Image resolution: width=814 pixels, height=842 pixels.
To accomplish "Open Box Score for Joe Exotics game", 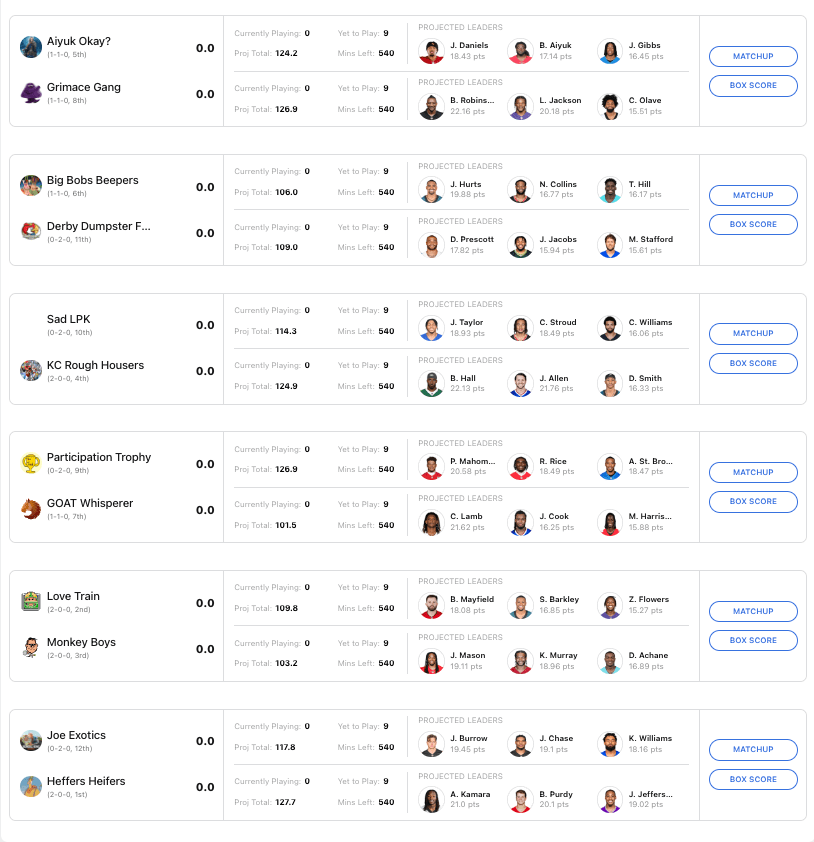I will coord(753,779).
